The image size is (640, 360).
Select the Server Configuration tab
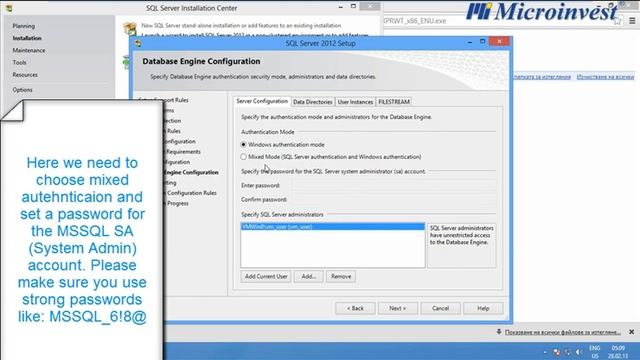262,101
